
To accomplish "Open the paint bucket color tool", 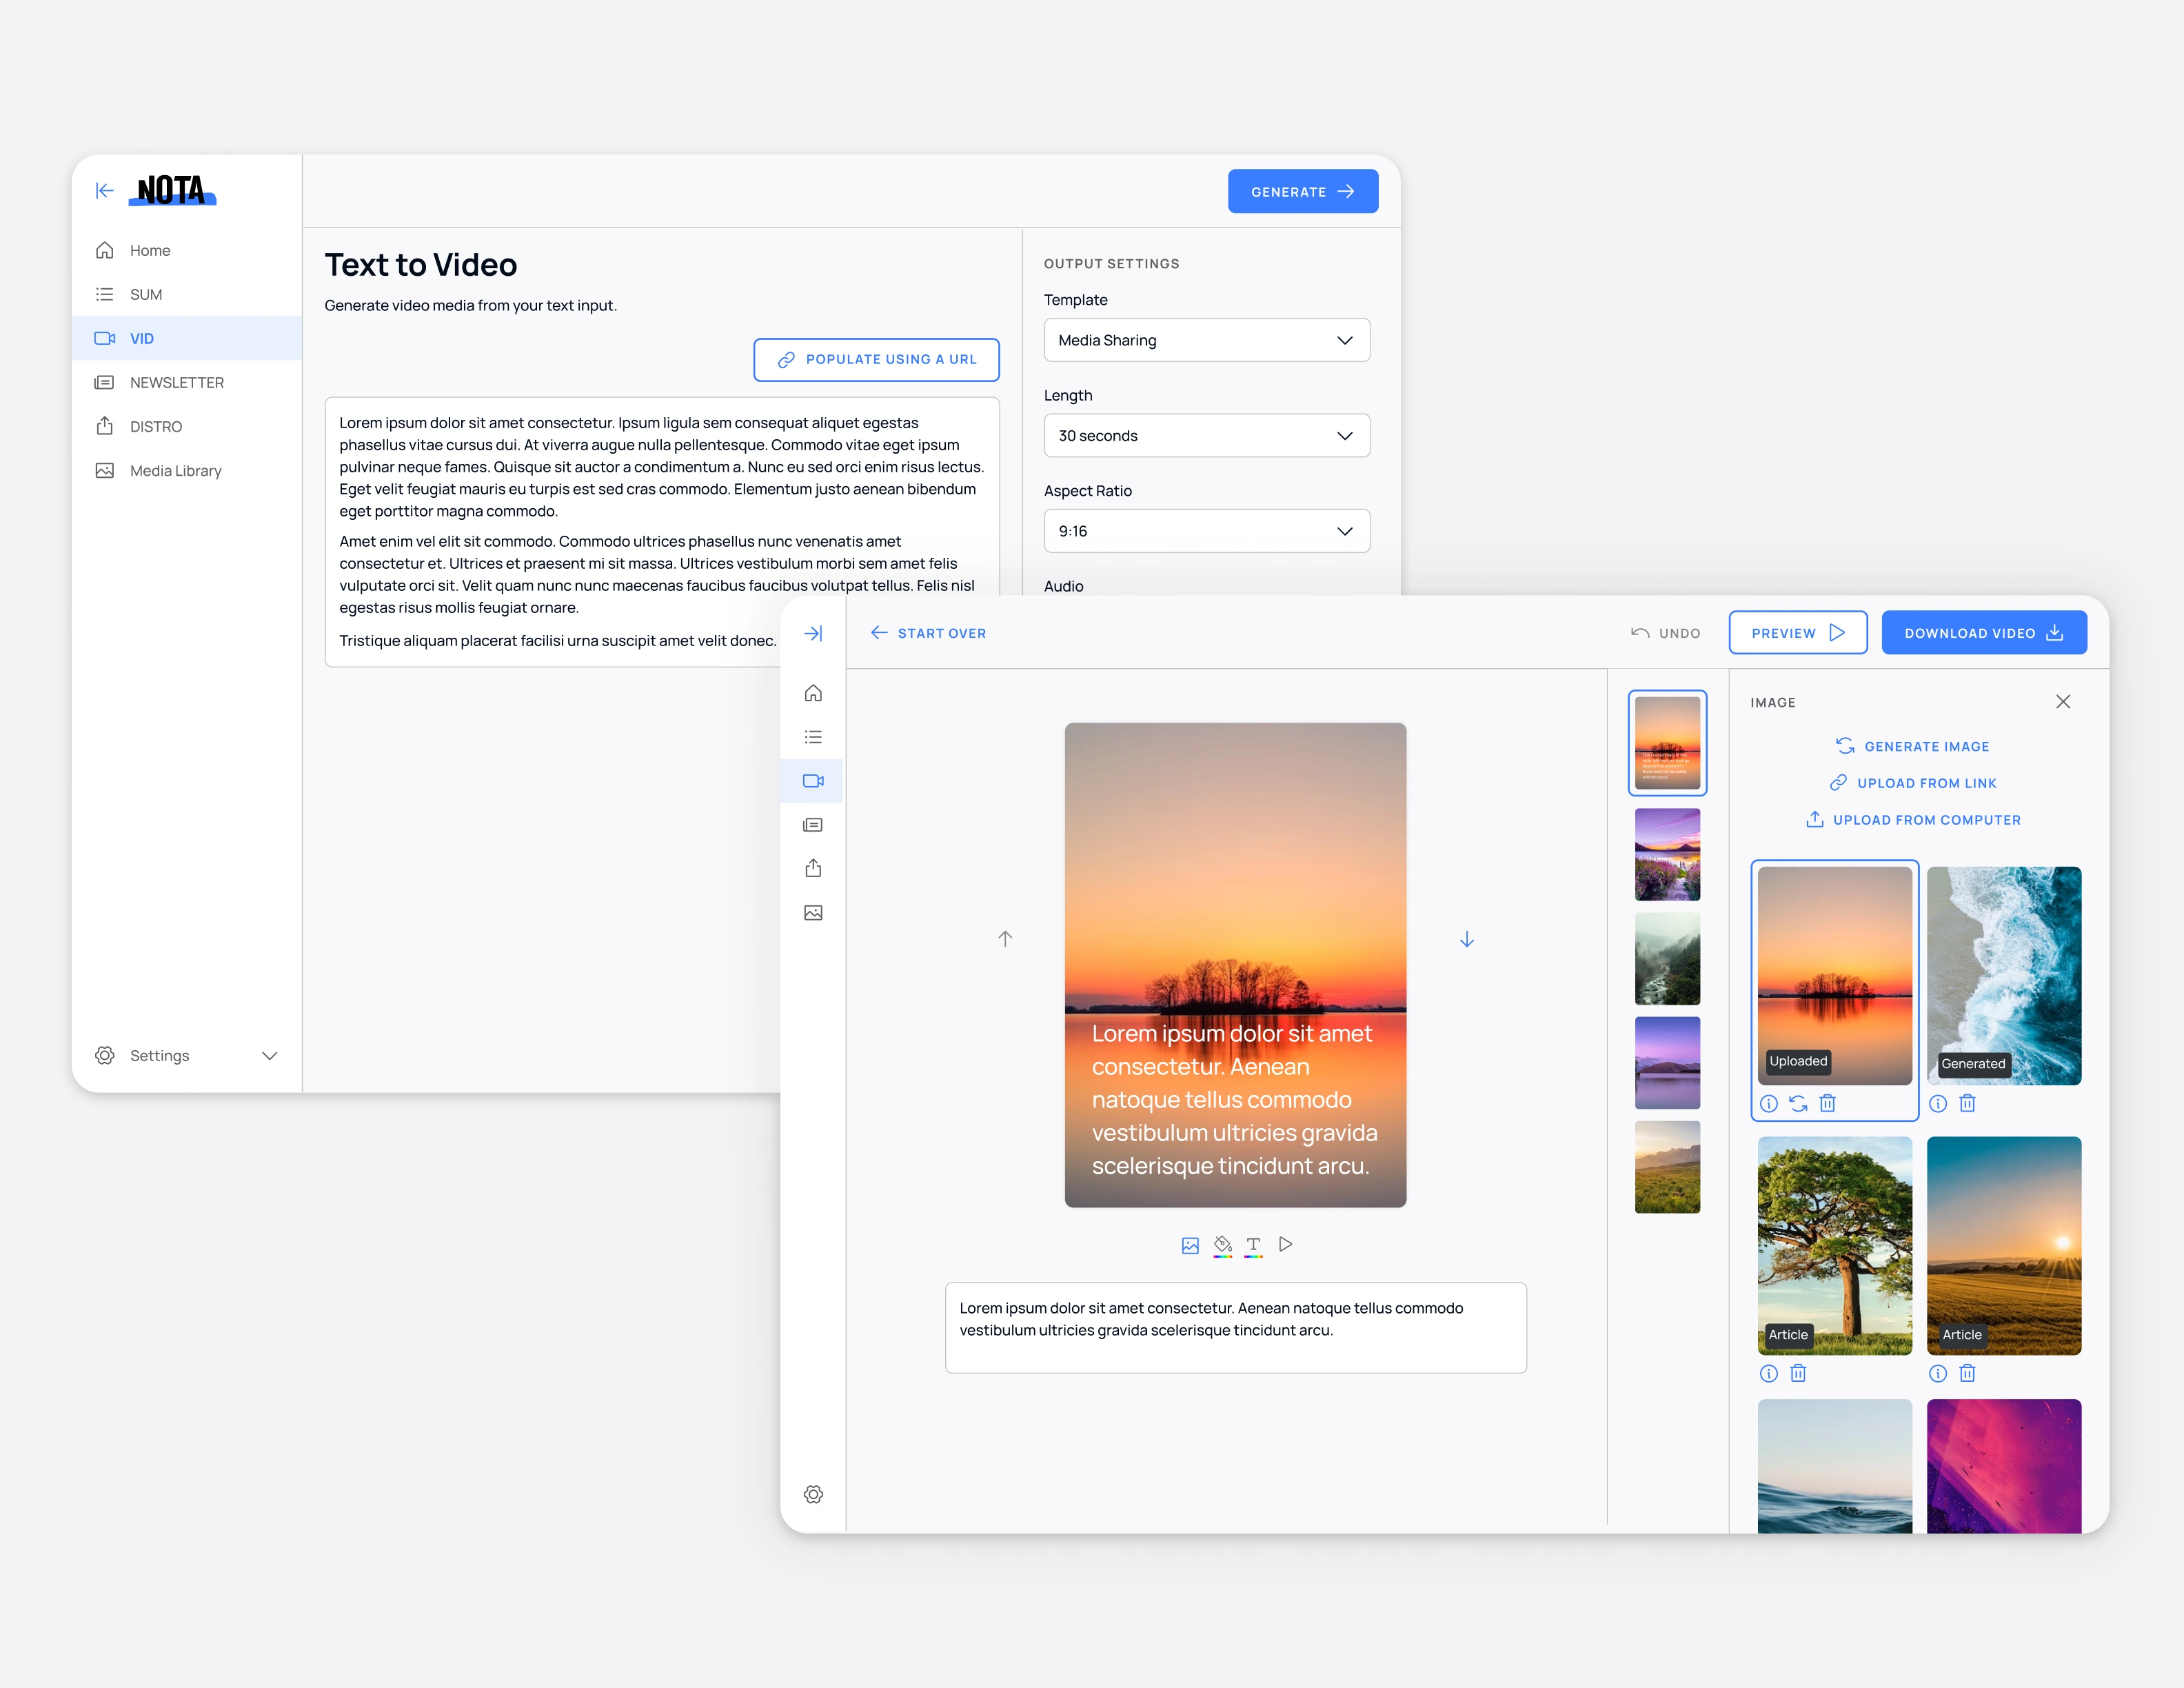I will [x=1222, y=1245].
